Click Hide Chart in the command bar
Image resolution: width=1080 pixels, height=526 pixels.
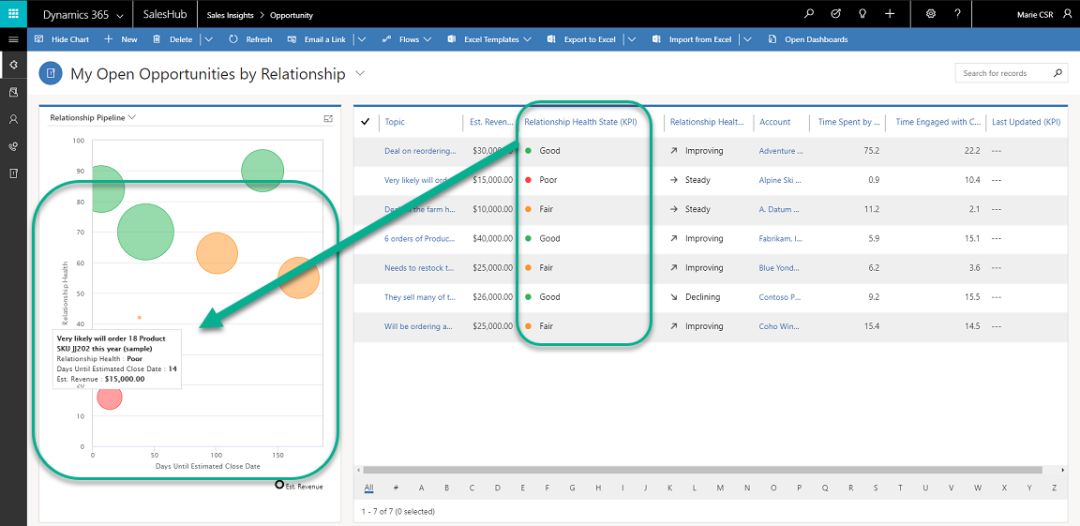coord(62,39)
